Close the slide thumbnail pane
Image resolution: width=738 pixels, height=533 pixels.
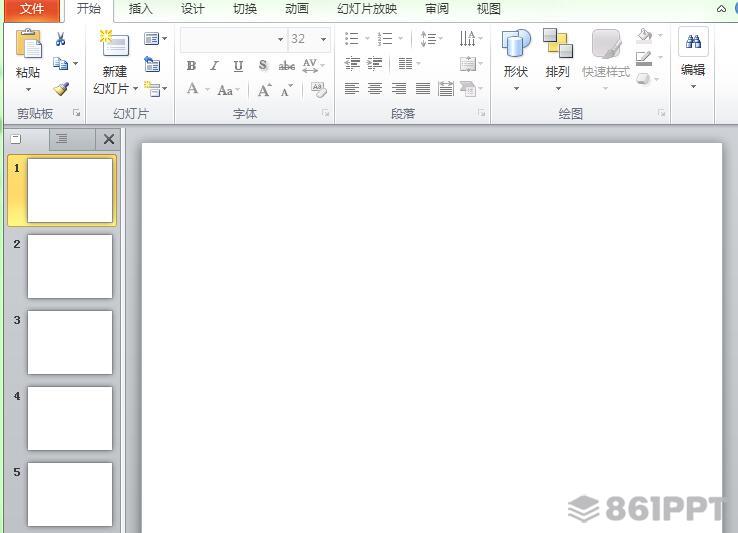click(x=109, y=139)
